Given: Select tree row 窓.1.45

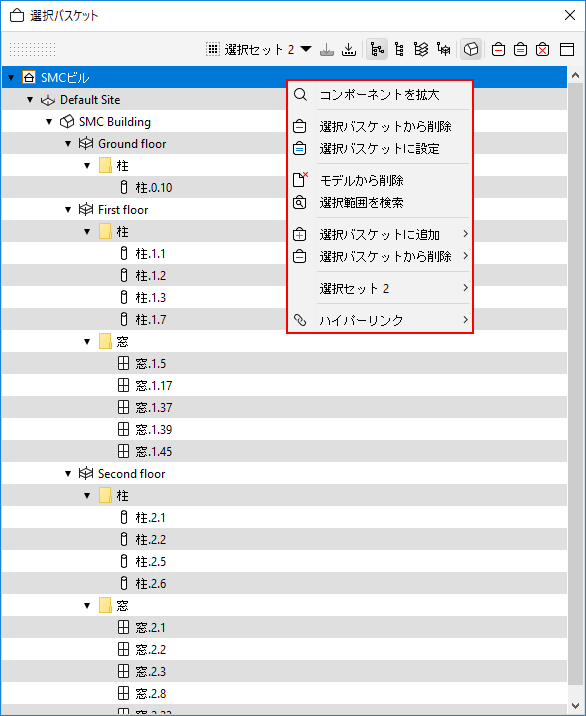Looking at the screenshot, I should tap(284, 451).
